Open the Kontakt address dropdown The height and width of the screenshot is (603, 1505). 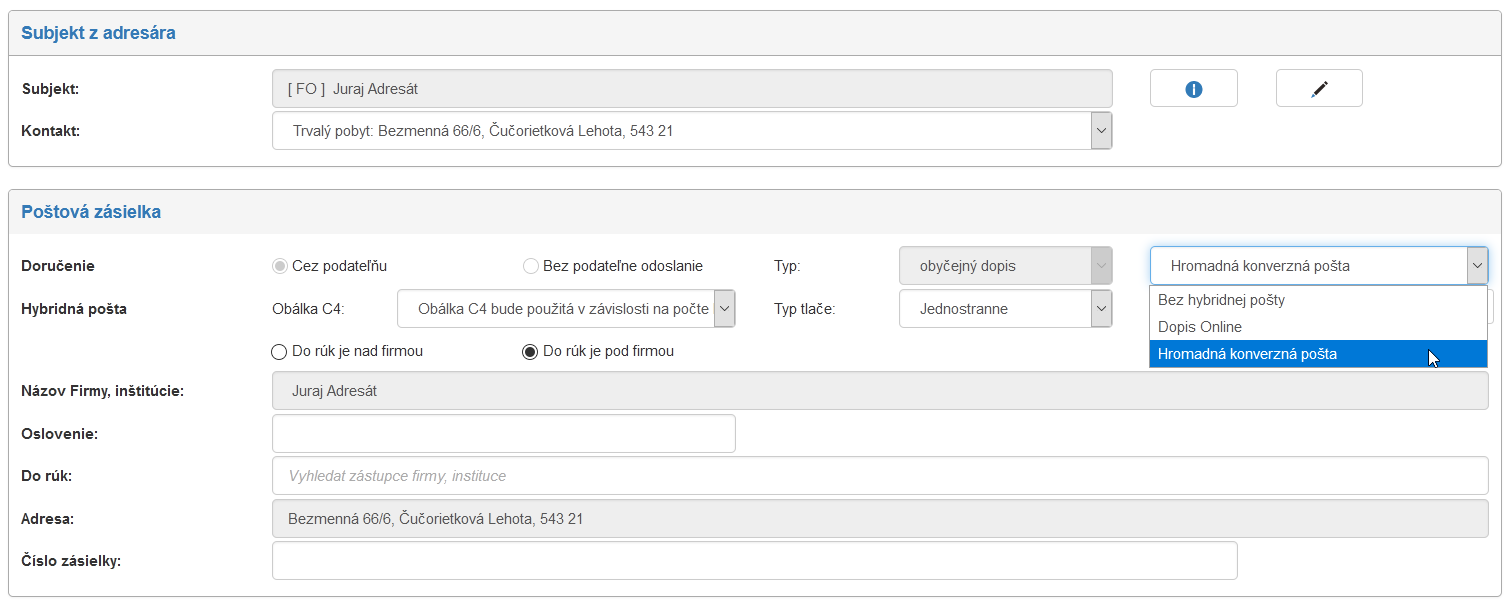1100,130
